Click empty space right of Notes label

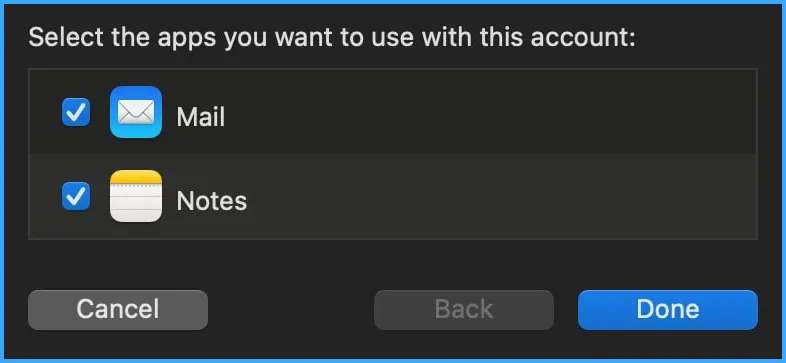click(x=501, y=196)
